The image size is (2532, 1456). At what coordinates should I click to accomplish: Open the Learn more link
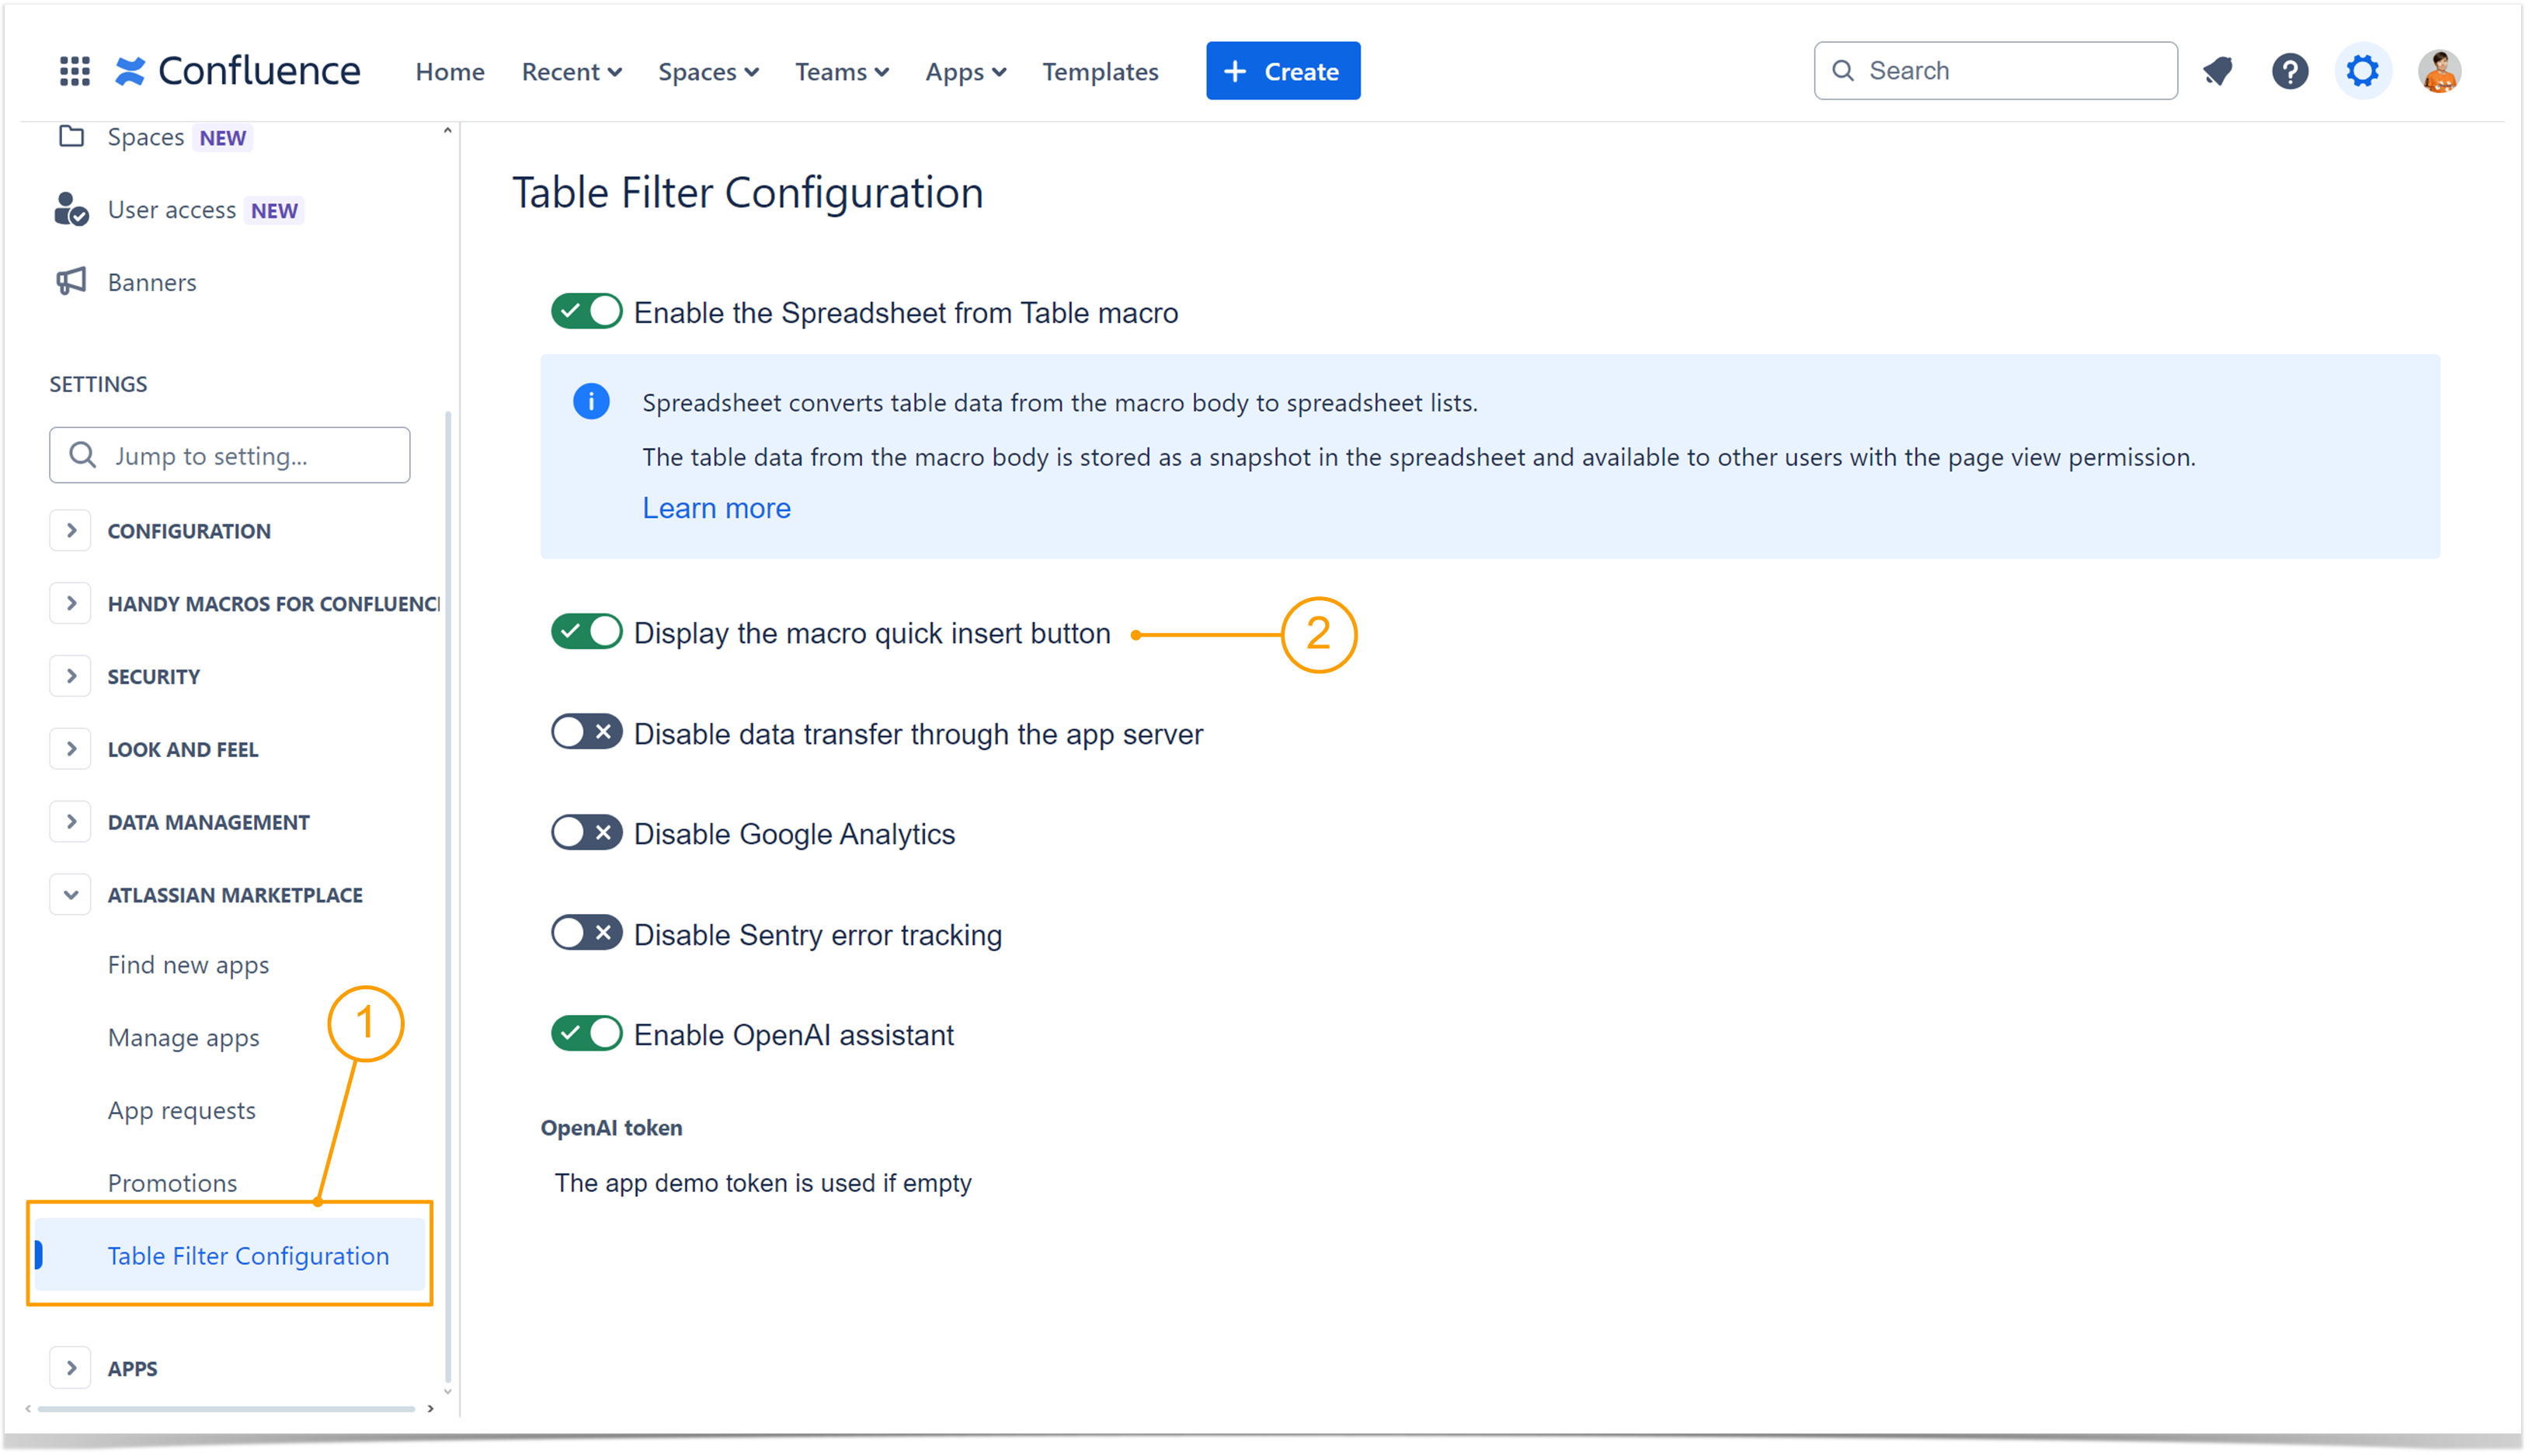[x=716, y=508]
